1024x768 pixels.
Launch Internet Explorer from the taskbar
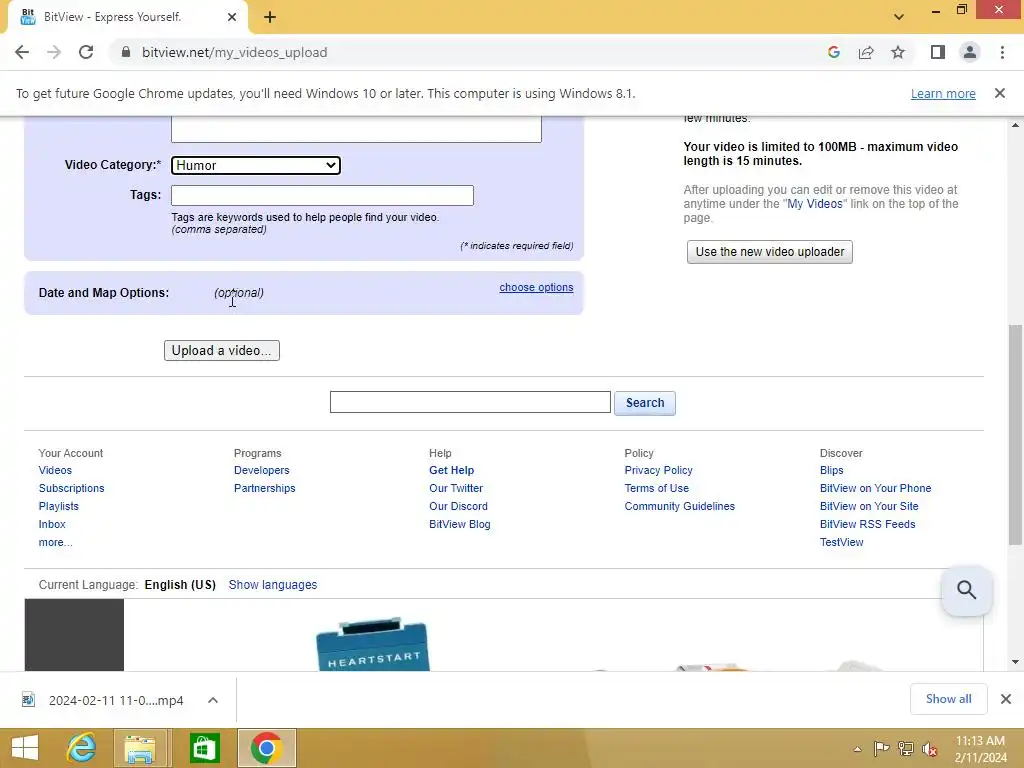[x=82, y=748]
